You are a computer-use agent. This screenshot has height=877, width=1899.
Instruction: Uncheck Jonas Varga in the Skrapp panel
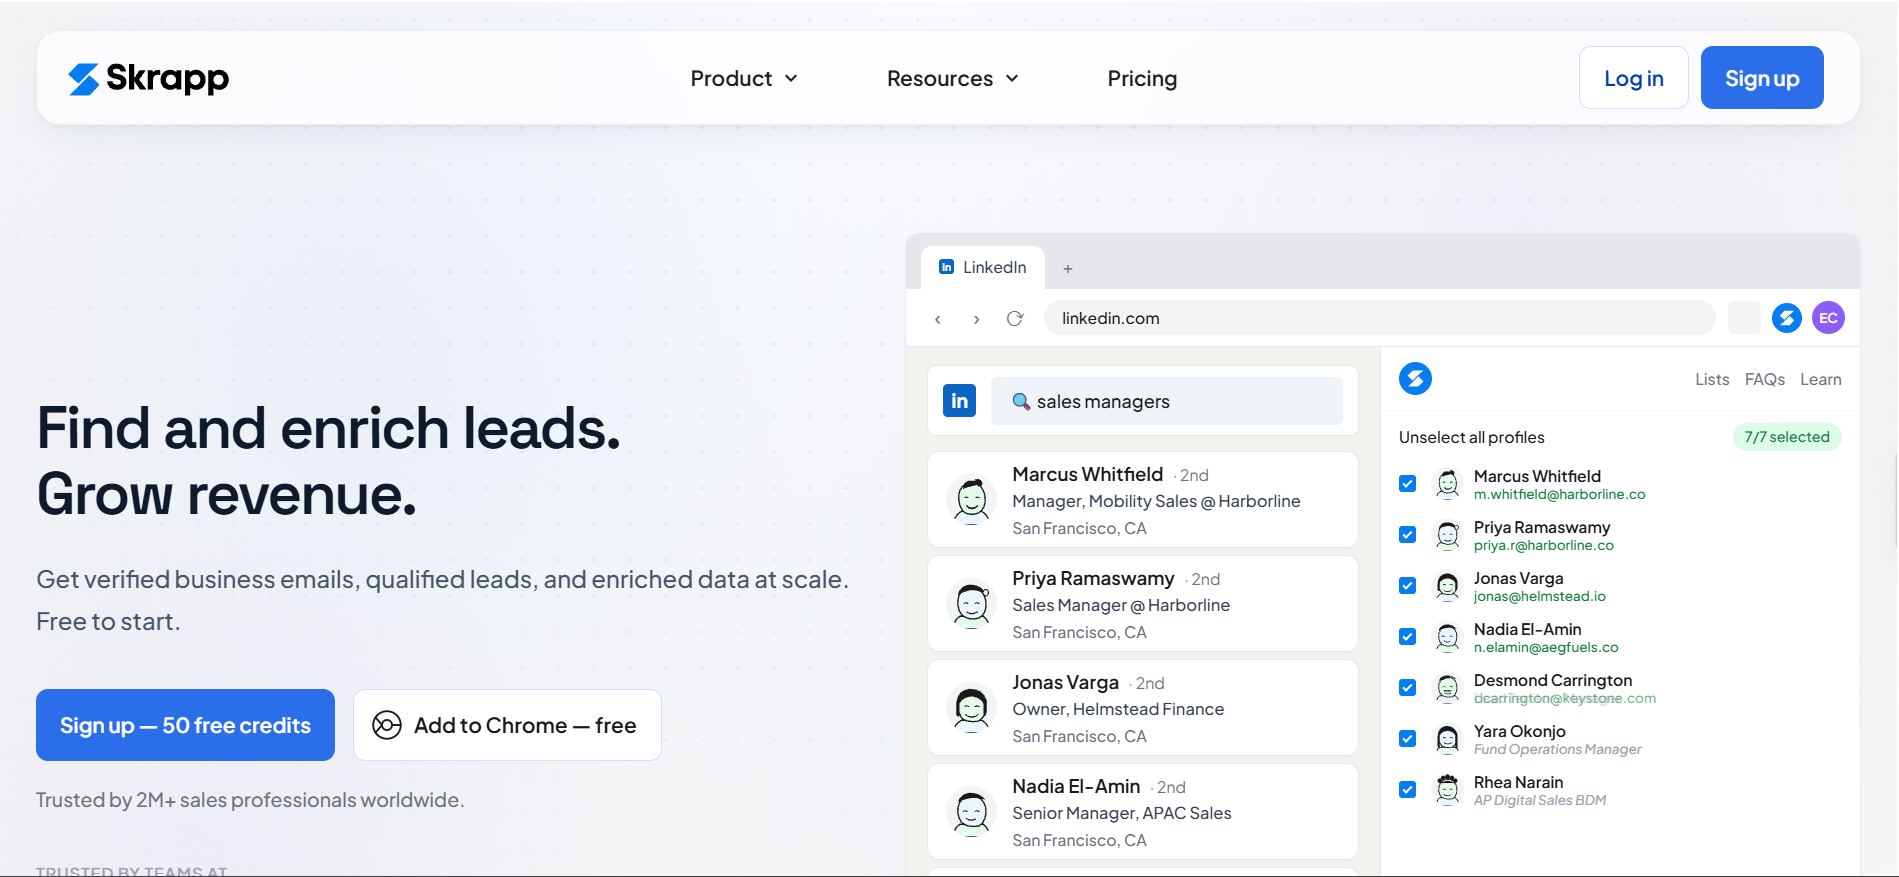1407,586
